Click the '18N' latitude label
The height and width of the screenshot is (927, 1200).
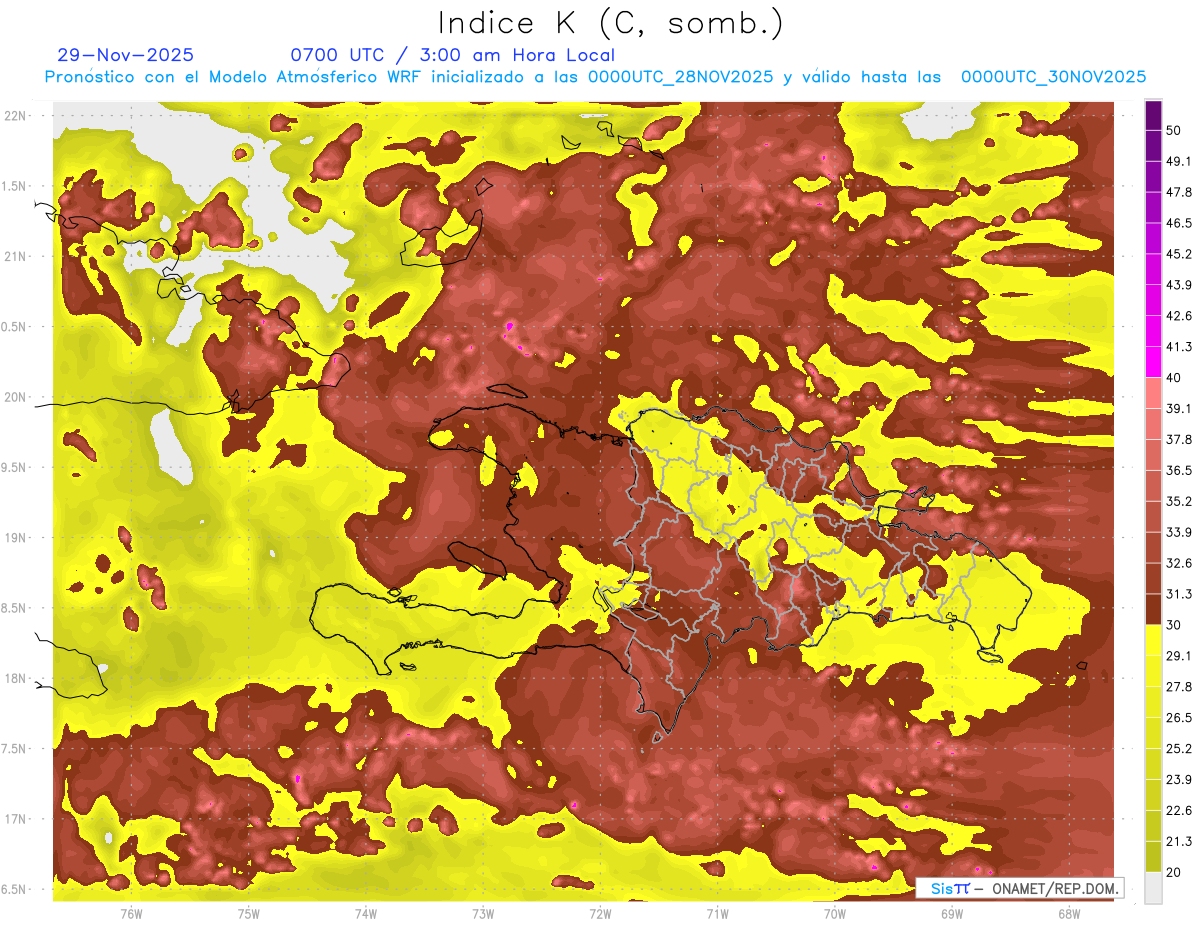tap(15, 679)
